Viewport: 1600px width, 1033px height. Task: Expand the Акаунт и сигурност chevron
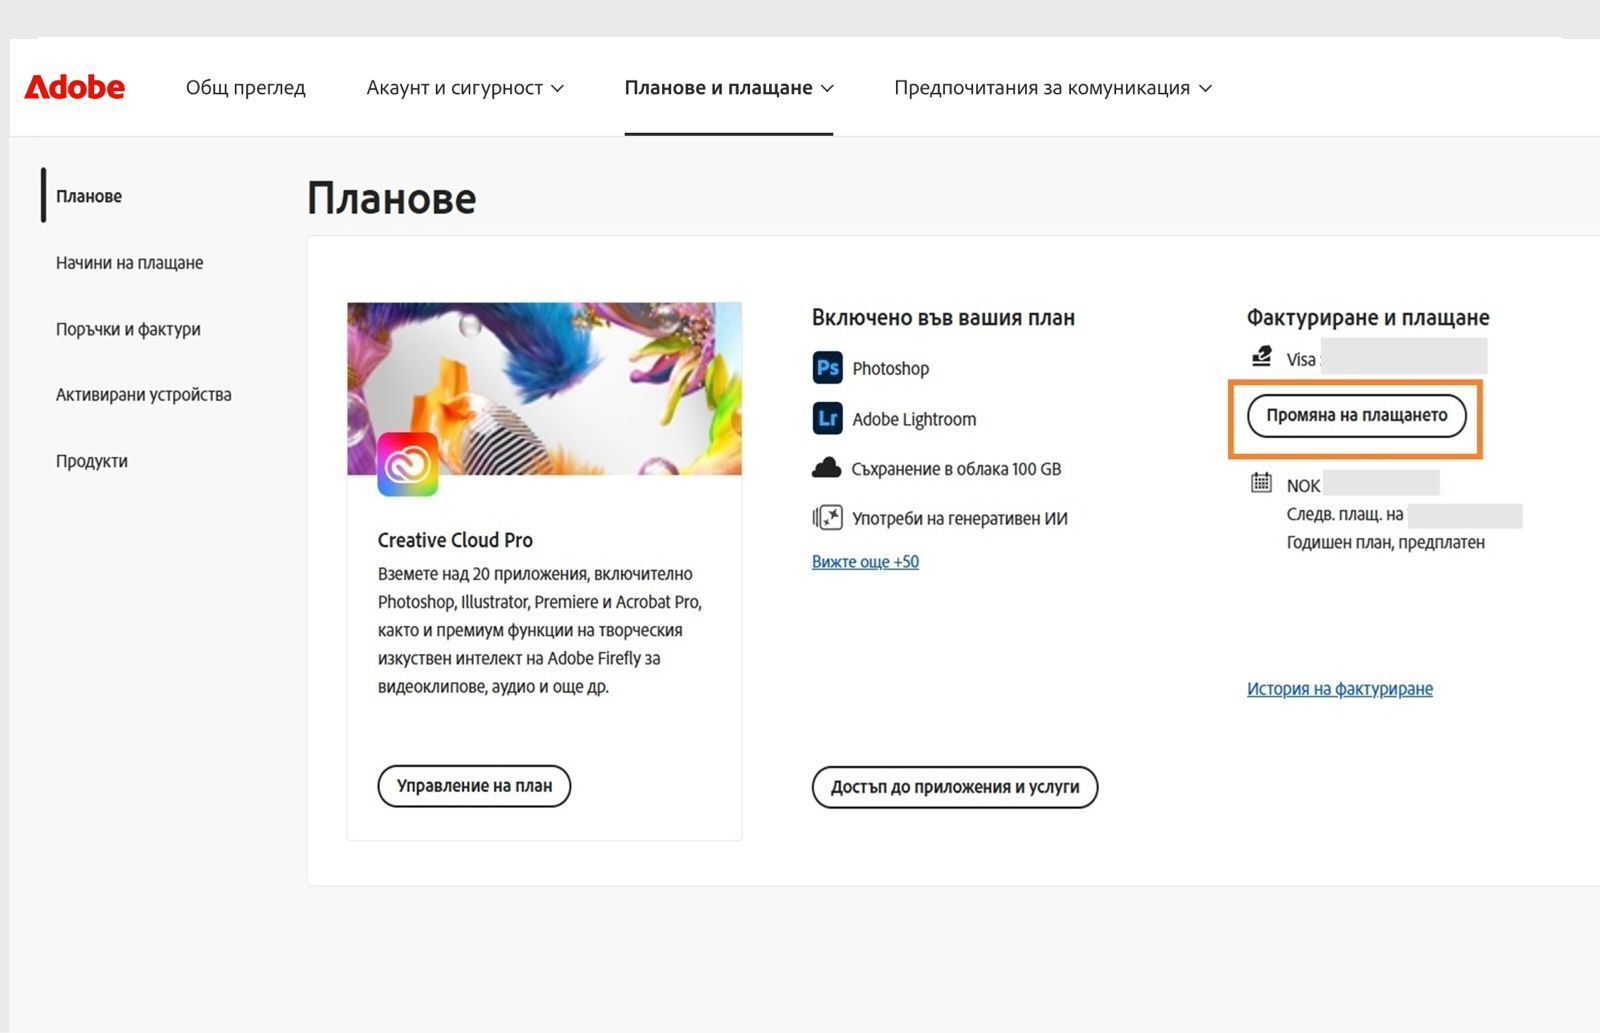(x=558, y=88)
